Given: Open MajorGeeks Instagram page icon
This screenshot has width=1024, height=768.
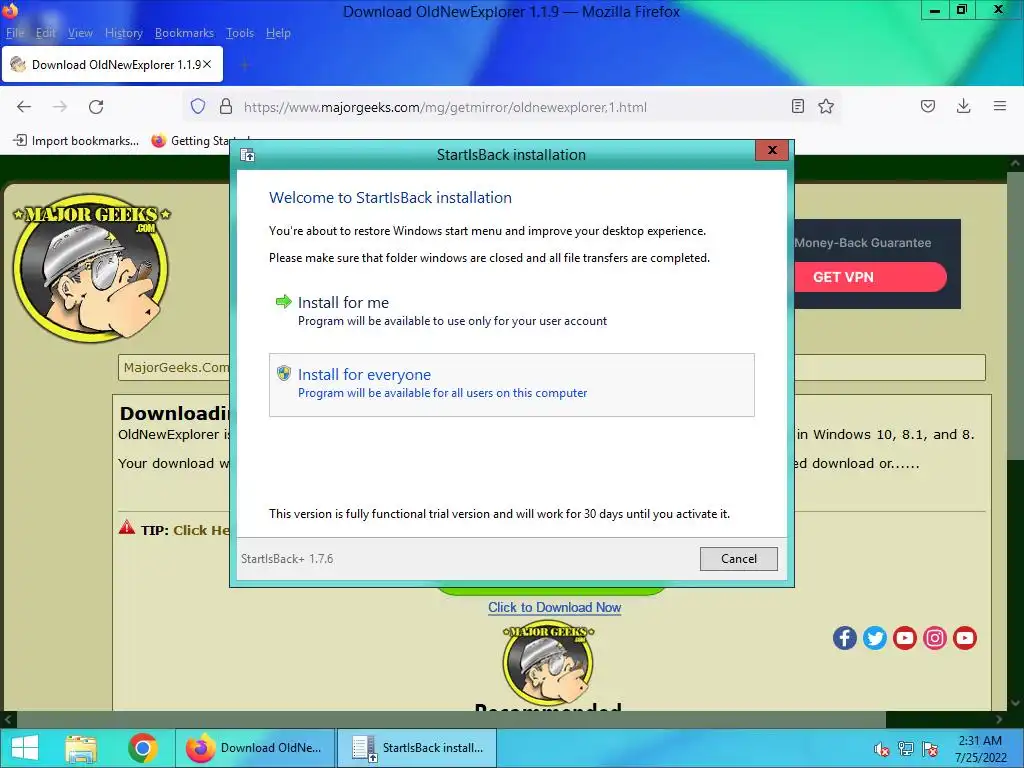Looking at the screenshot, I should click(x=935, y=637).
